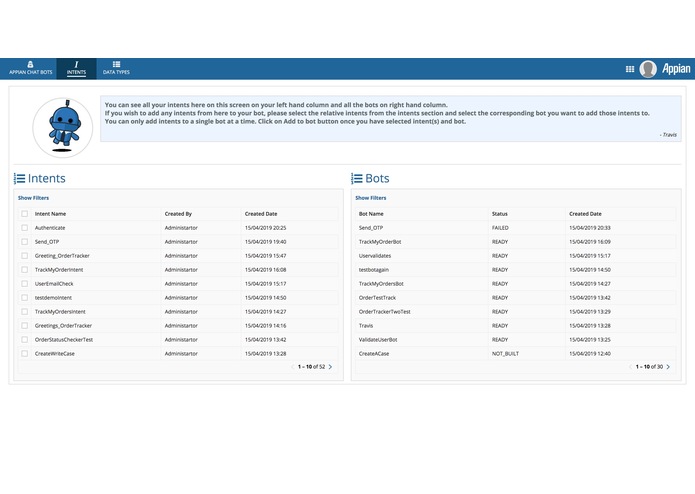Check the Authenticate intent checkbox
This screenshot has height=494, width=695.
pos(24,228)
